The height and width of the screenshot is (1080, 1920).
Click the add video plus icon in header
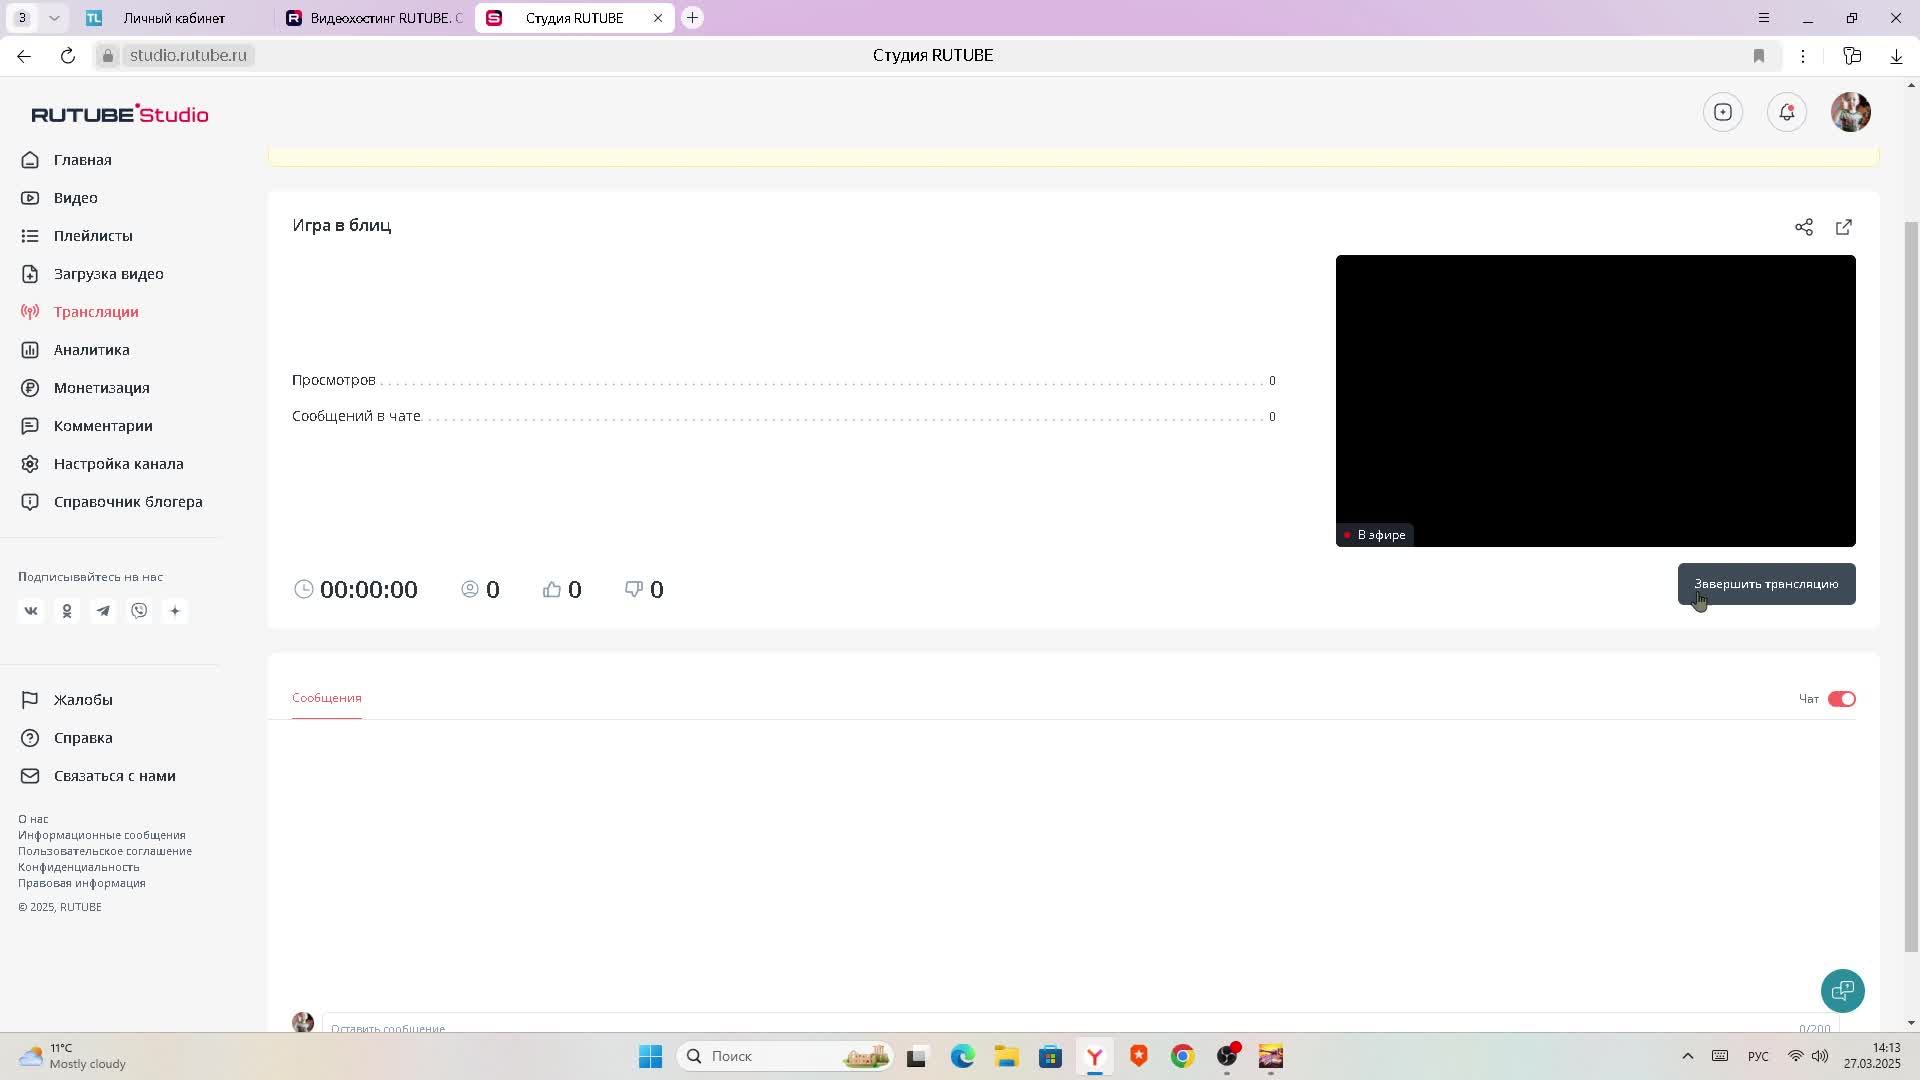pos(1723,112)
